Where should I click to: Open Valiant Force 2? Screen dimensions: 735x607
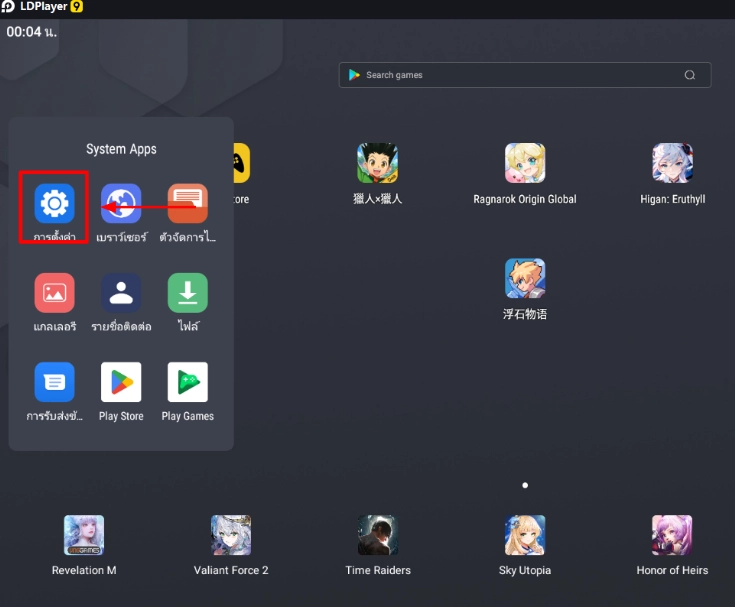(231, 535)
